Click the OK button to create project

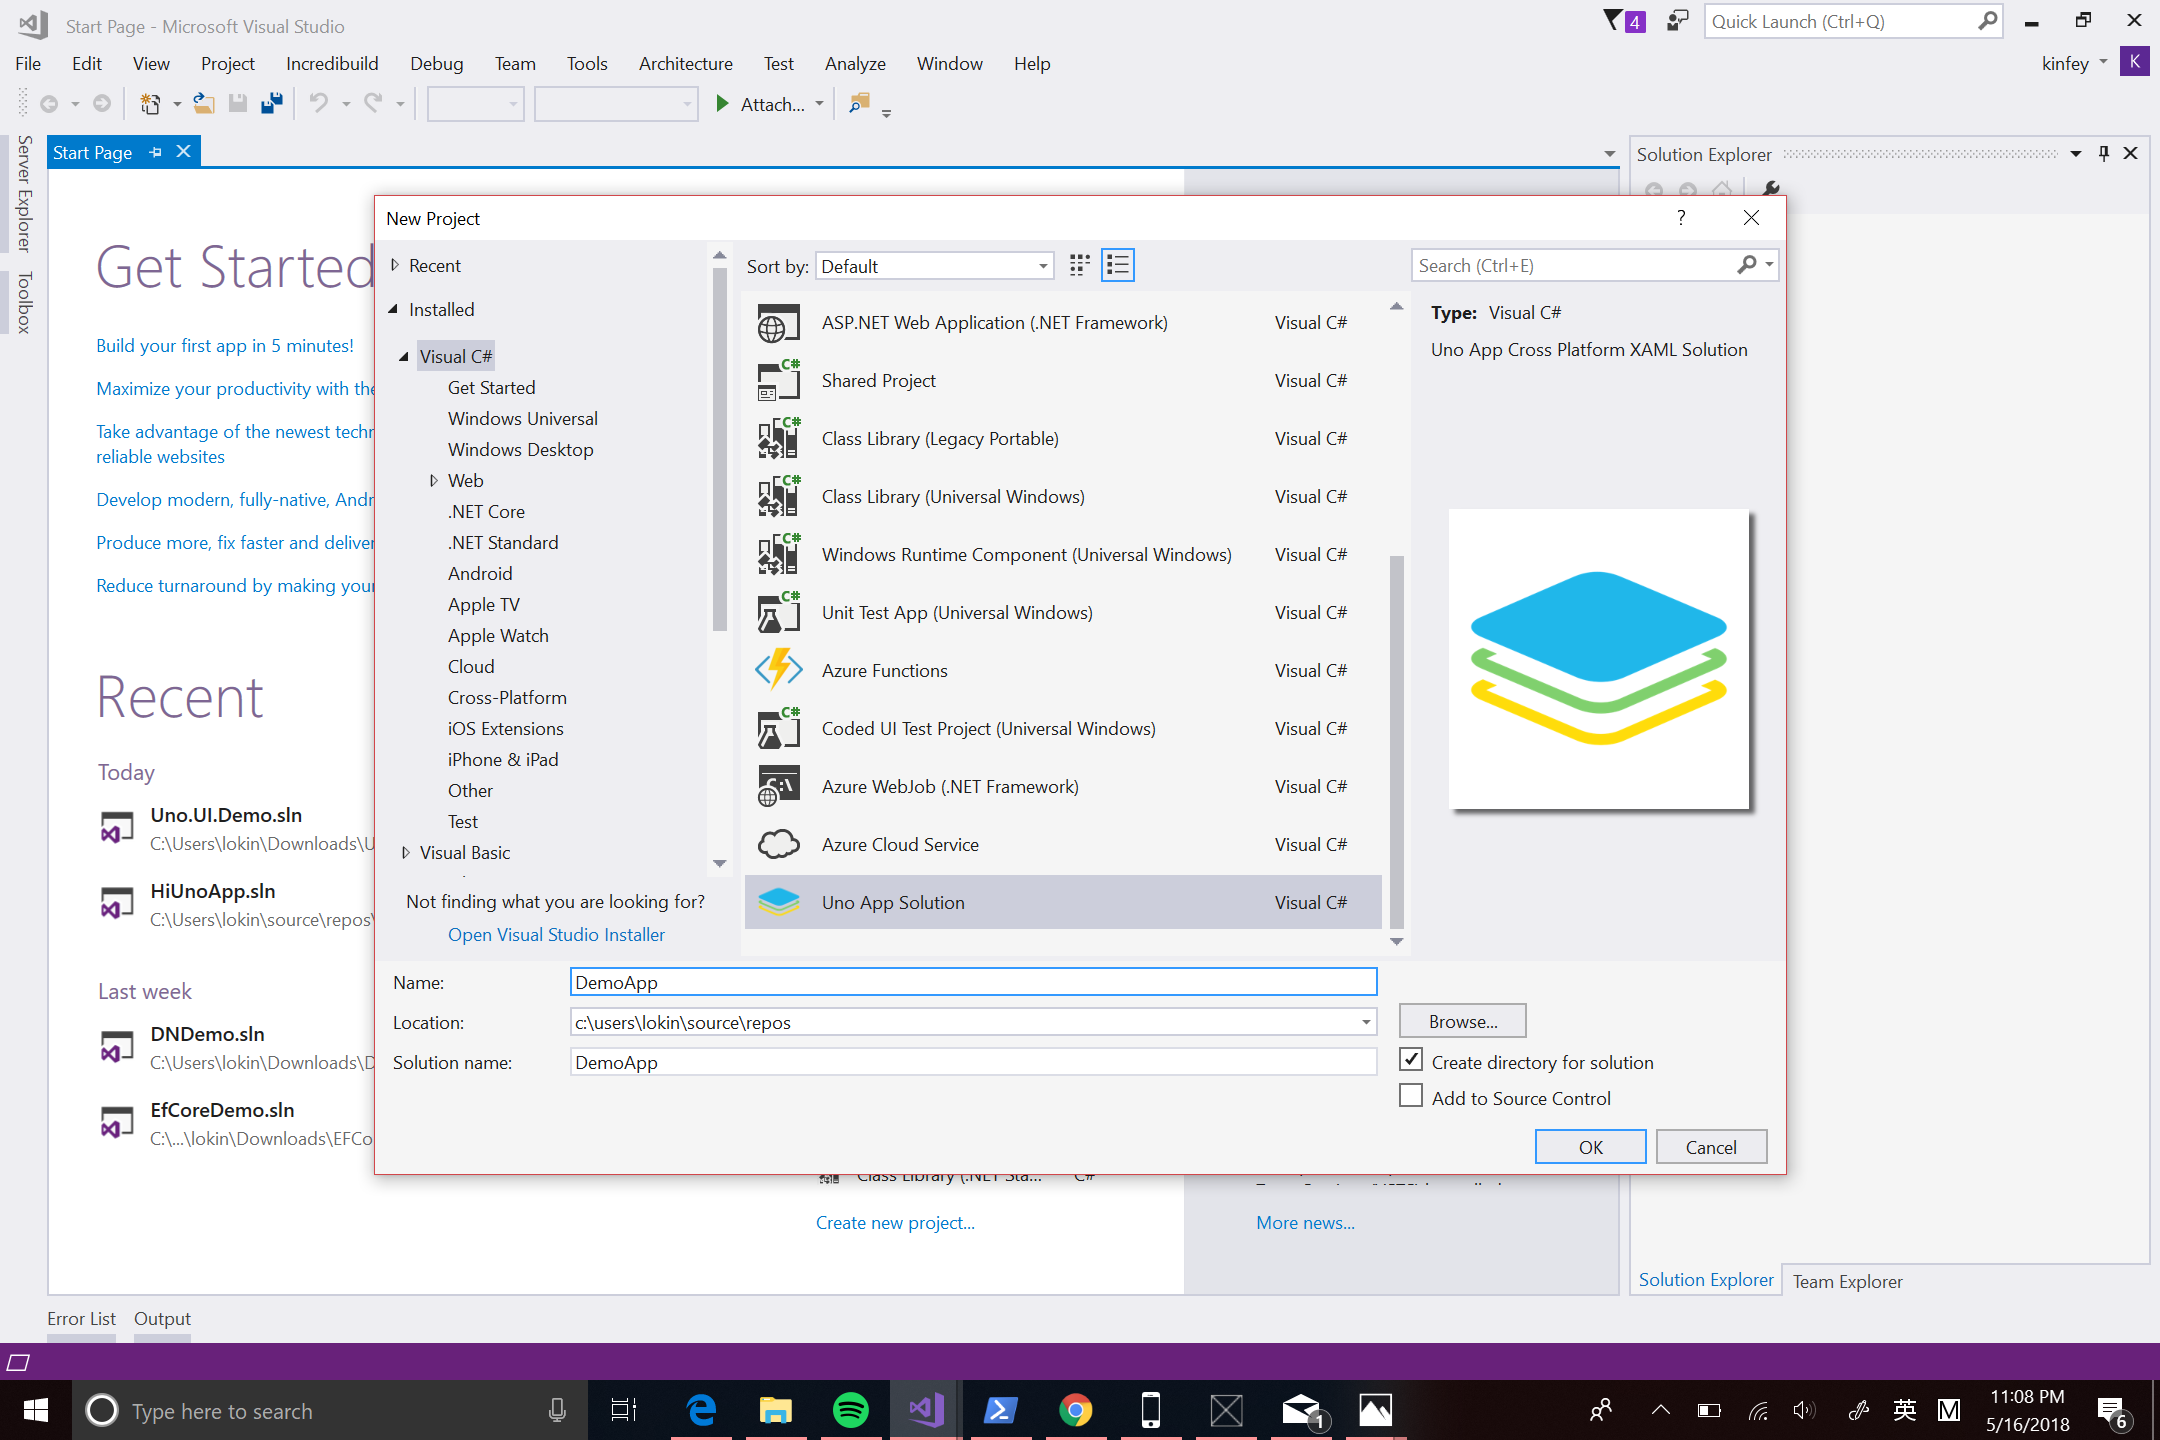[x=1589, y=1146]
